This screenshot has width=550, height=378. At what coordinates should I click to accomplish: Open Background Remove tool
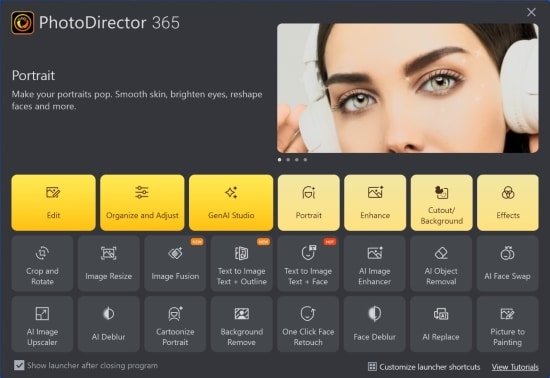242,324
